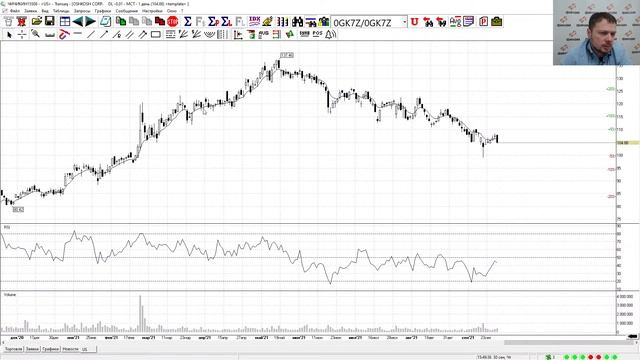Click the floppy disk save icon
Image resolution: width=640 pixels, height=360 pixels.
click(x=50, y=21)
